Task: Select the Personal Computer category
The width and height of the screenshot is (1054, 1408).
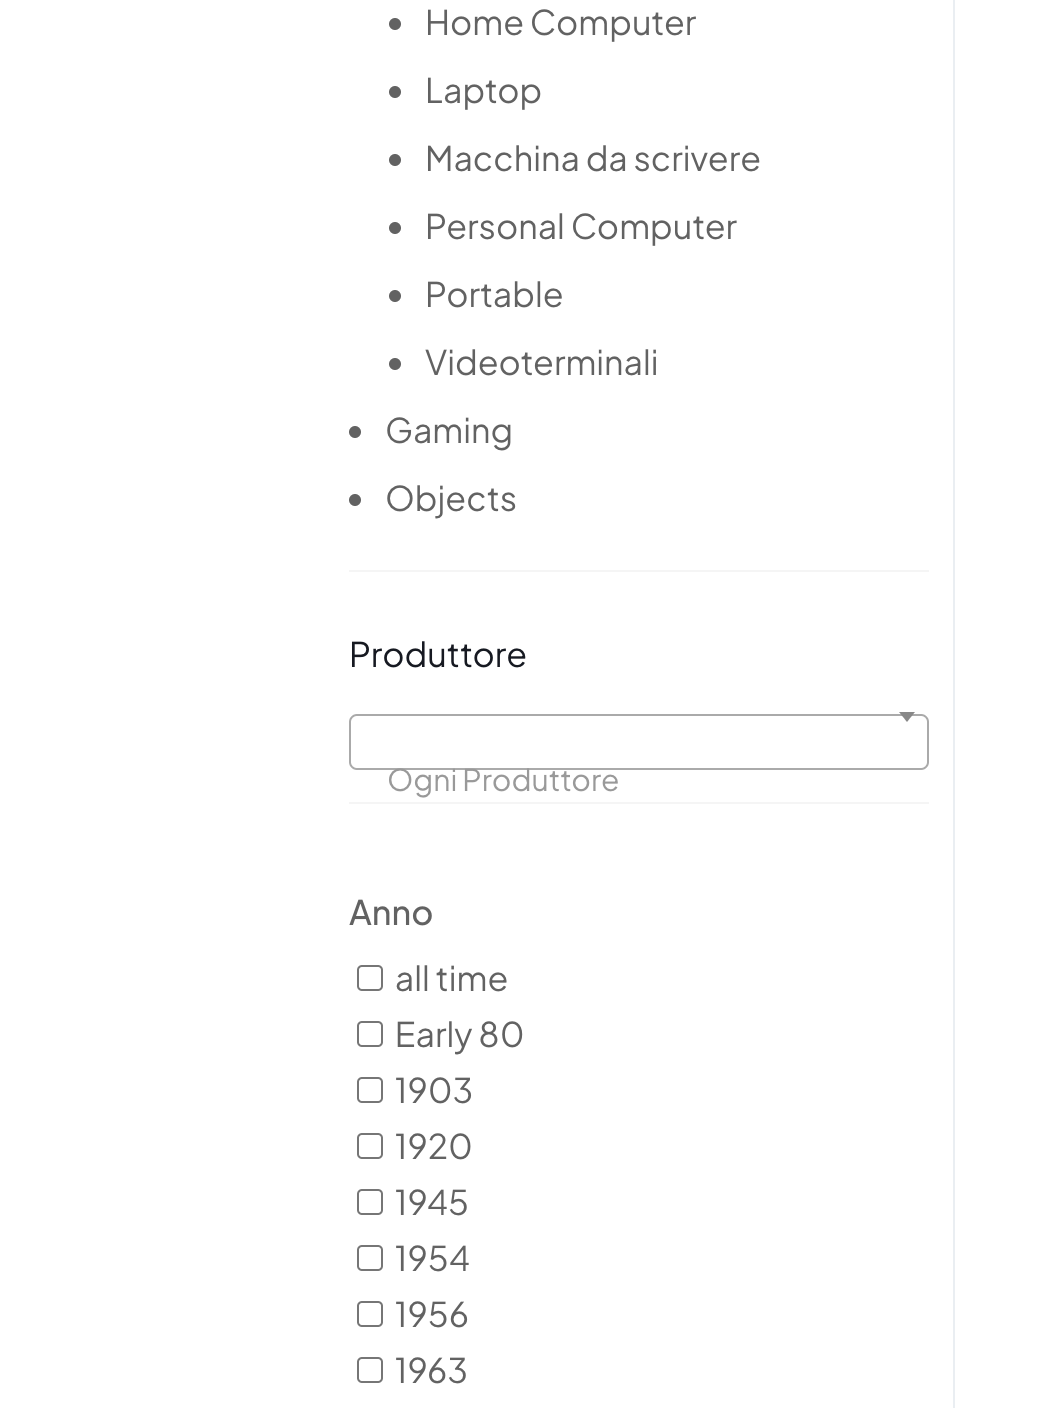Action: [x=580, y=227]
